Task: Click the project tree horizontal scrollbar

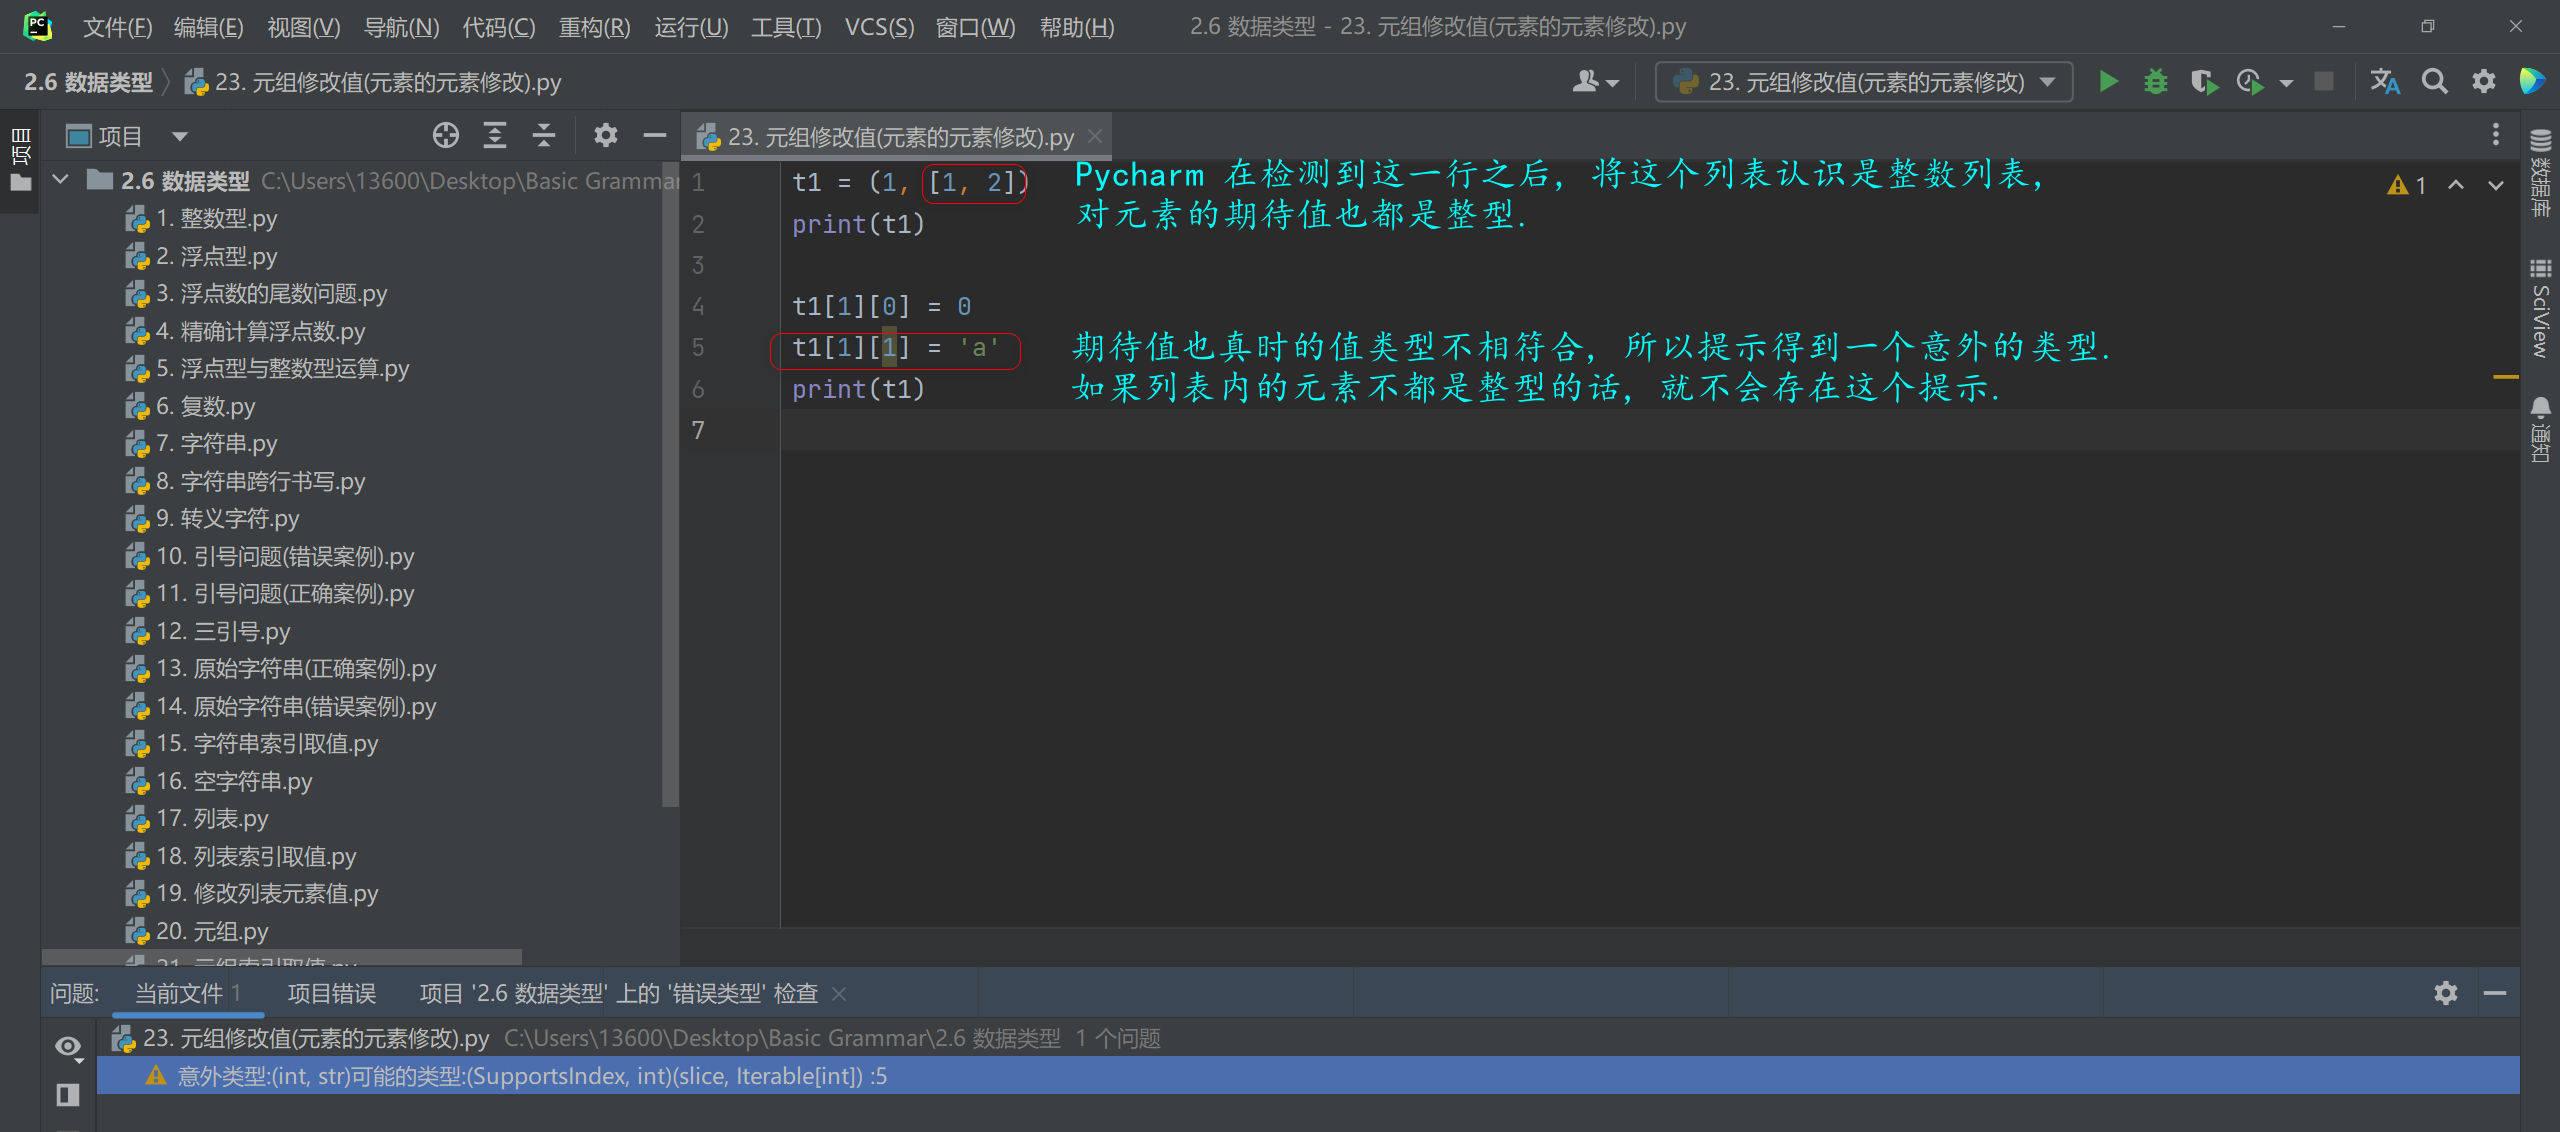Action: pyautogui.click(x=282, y=957)
